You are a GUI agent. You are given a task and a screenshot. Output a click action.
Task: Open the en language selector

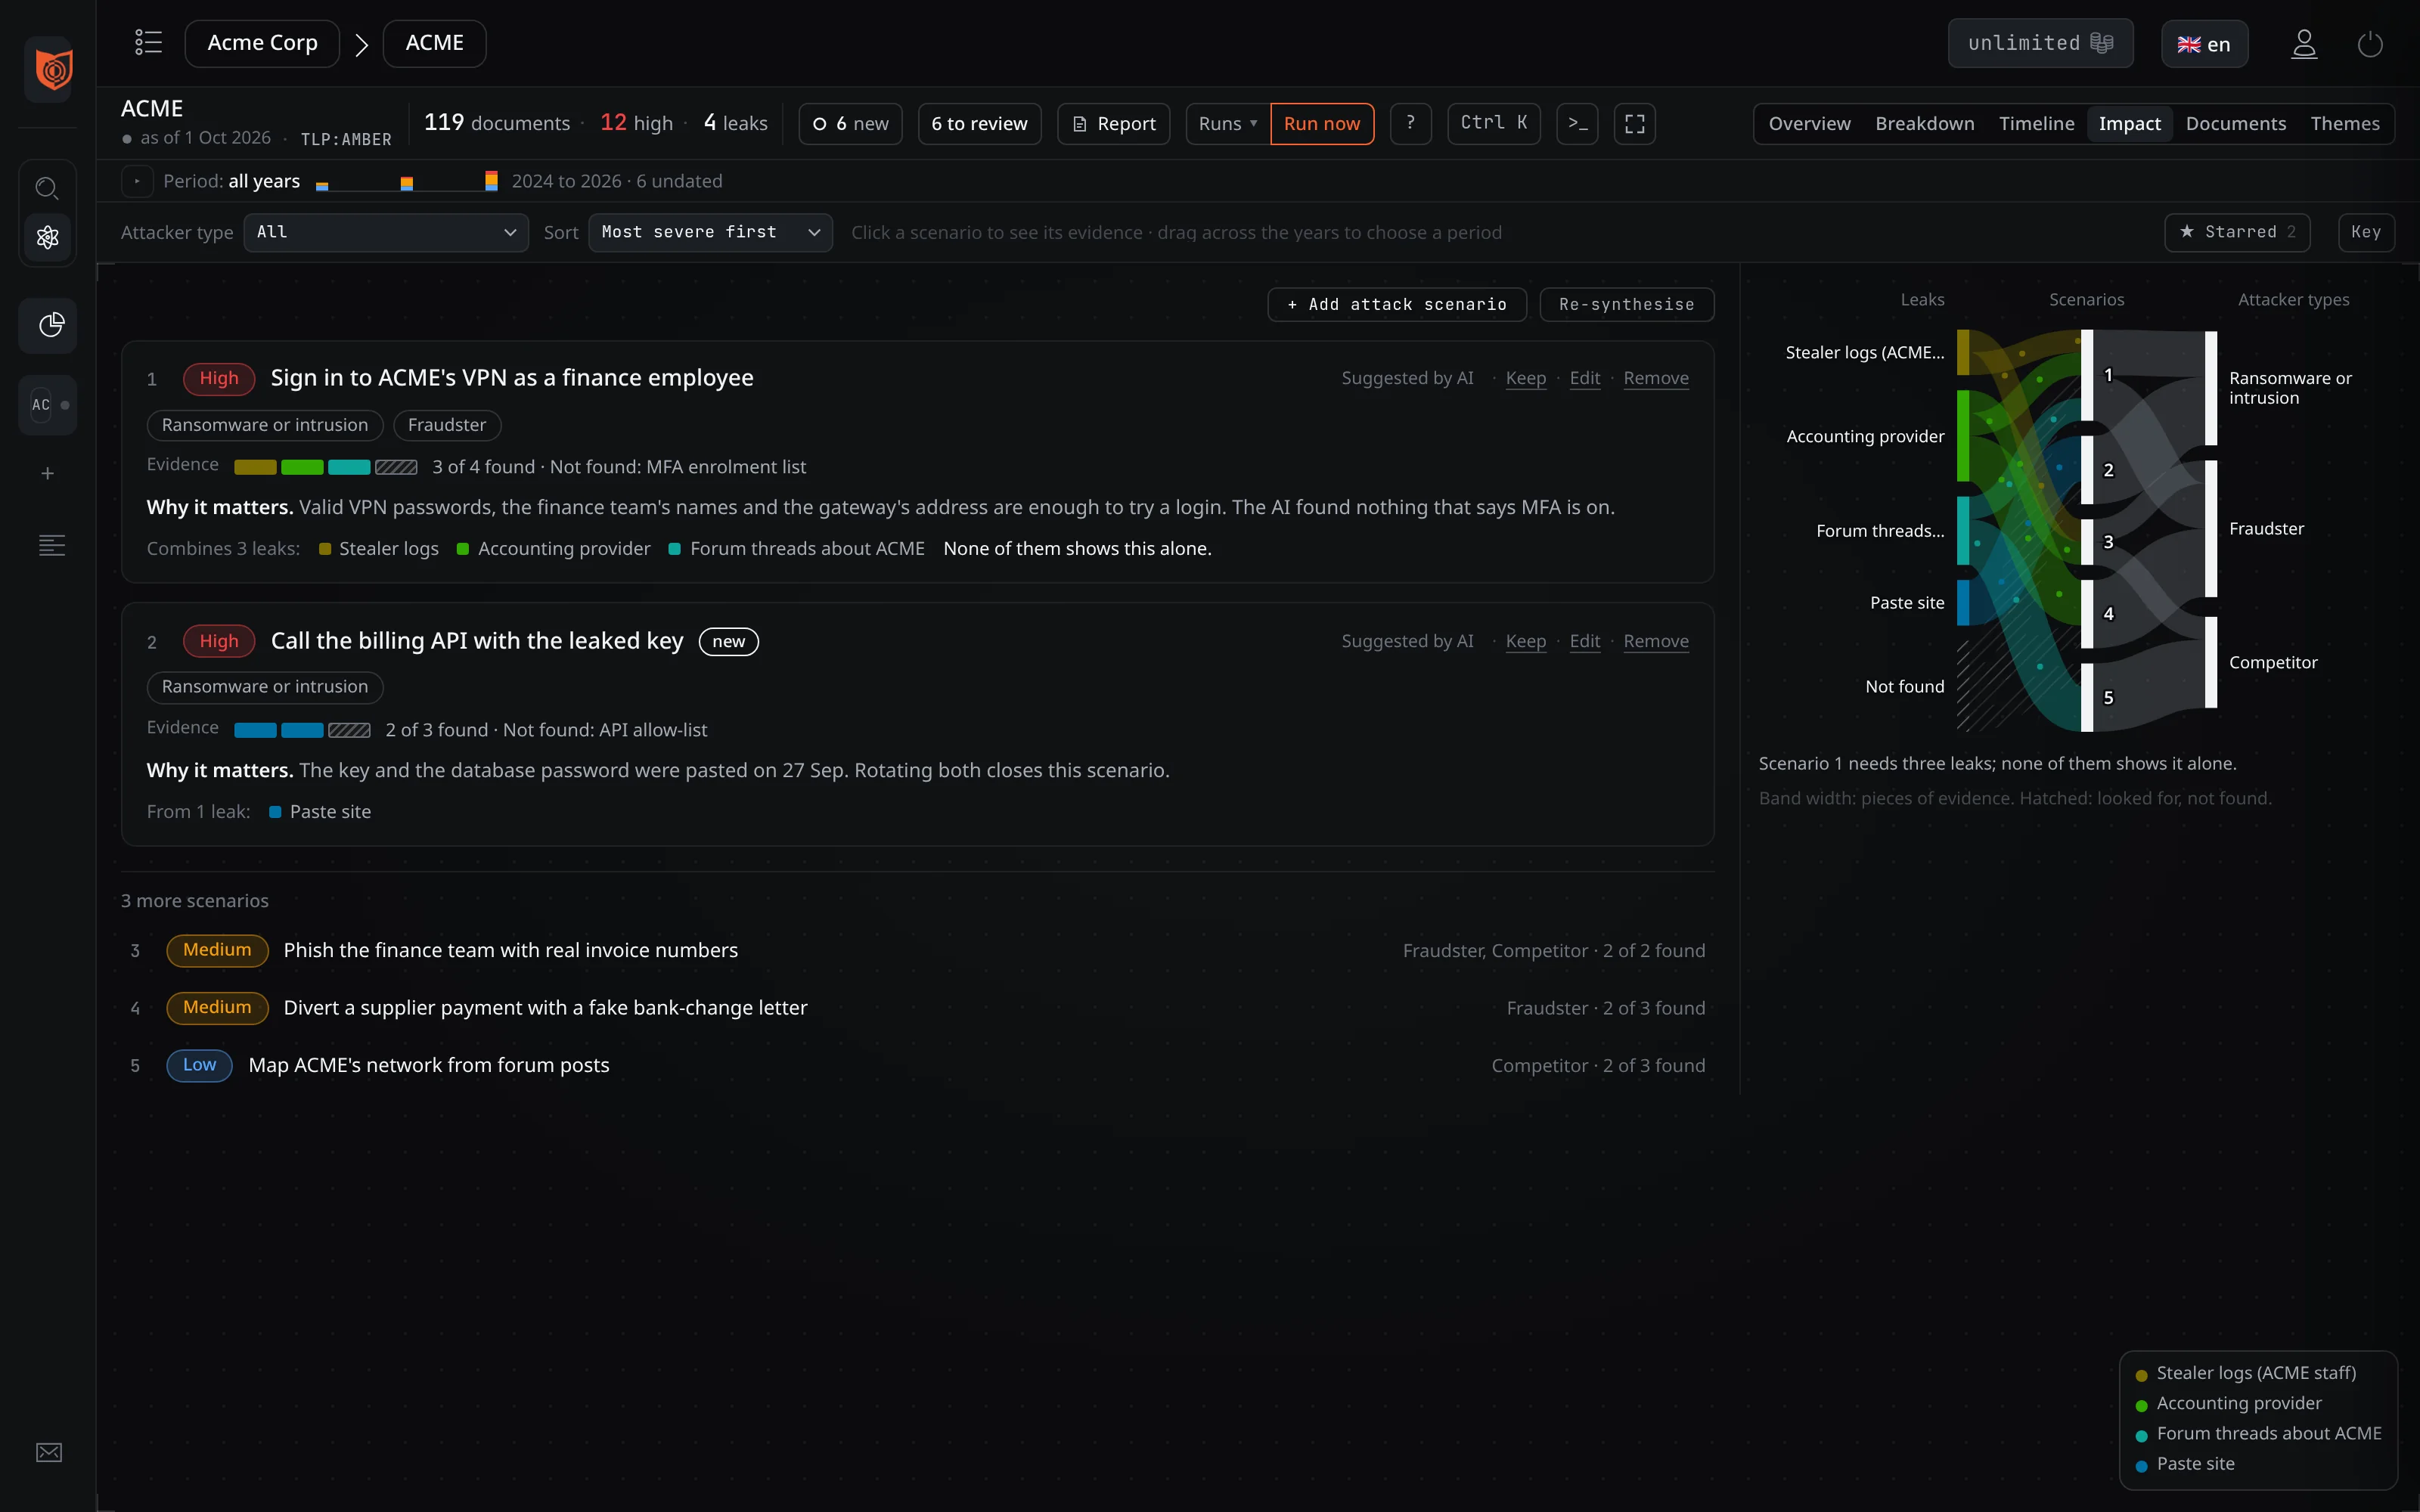[2205, 44]
